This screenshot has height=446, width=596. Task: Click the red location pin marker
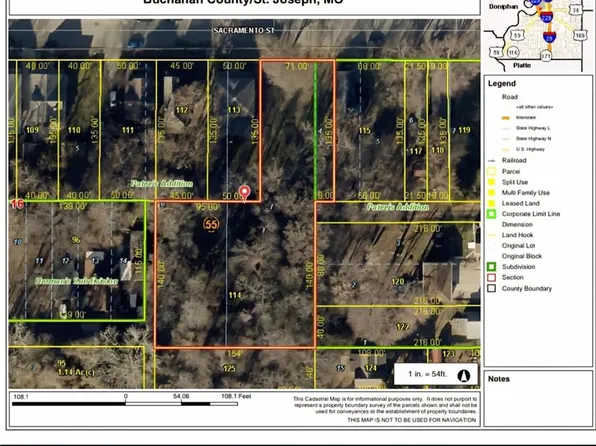pyautogui.click(x=244, y=193)
